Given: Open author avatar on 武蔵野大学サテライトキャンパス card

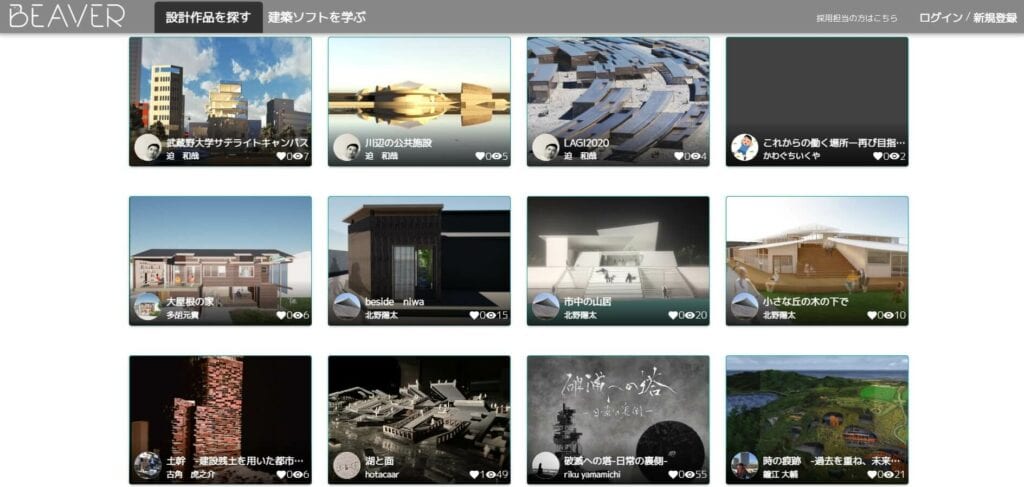Looking at the screenshot, I should pos(148,148).
